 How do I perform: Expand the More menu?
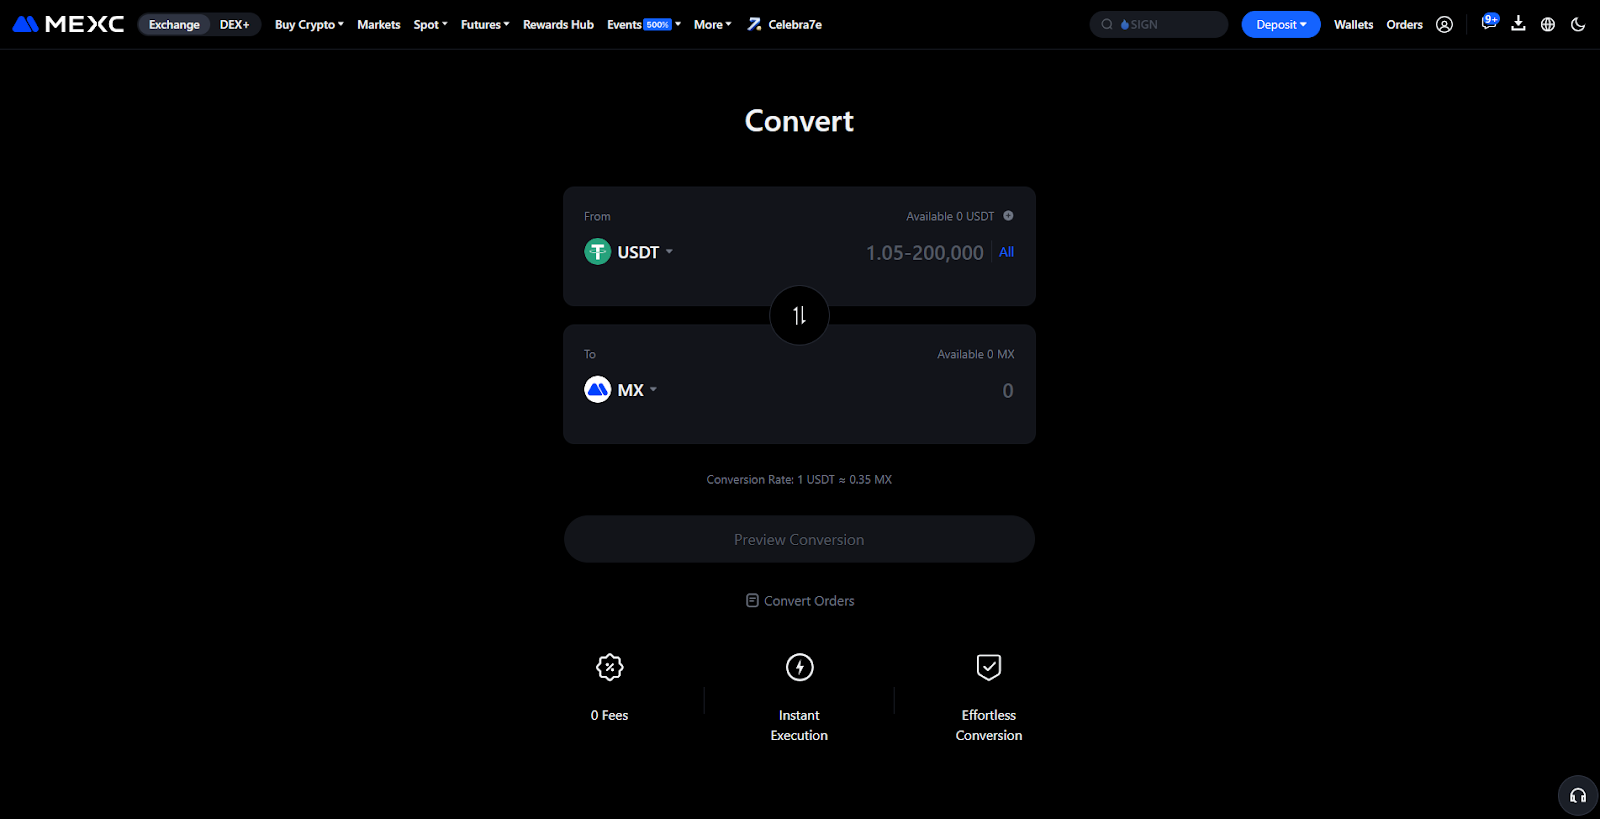(713, 24)
